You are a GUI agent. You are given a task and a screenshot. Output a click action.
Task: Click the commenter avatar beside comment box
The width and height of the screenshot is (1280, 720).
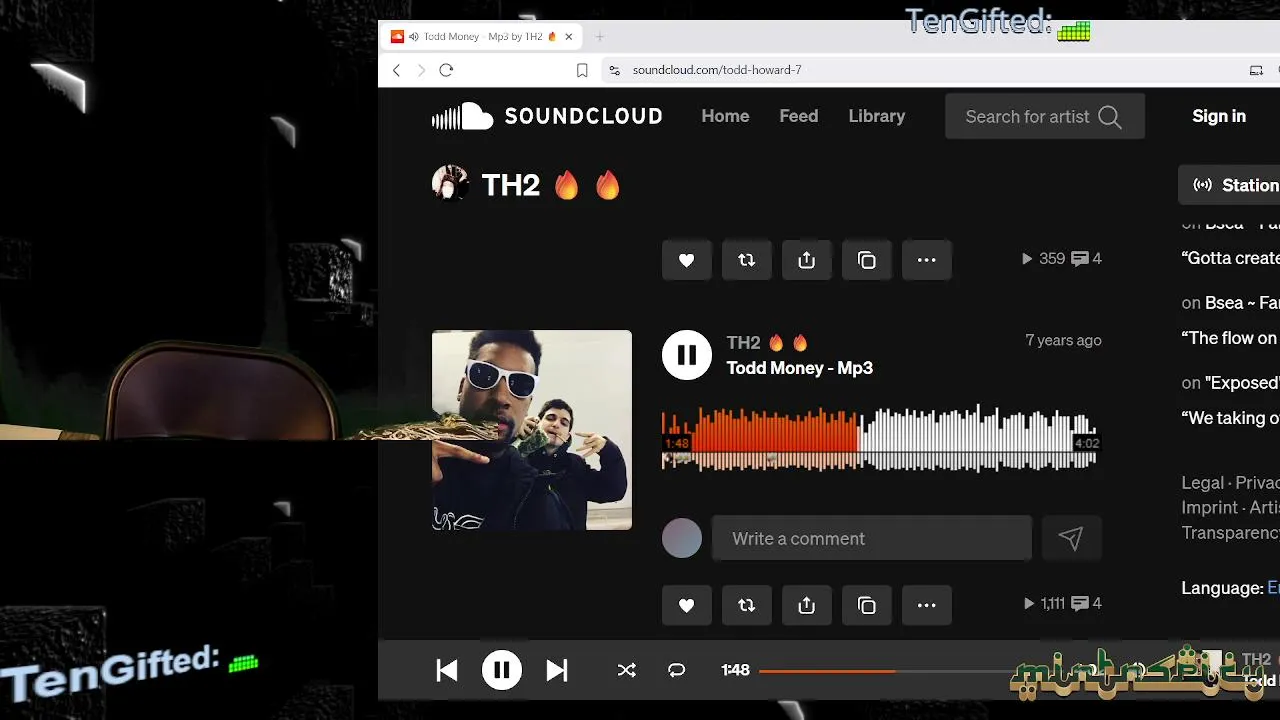click(x=682, y=538)
